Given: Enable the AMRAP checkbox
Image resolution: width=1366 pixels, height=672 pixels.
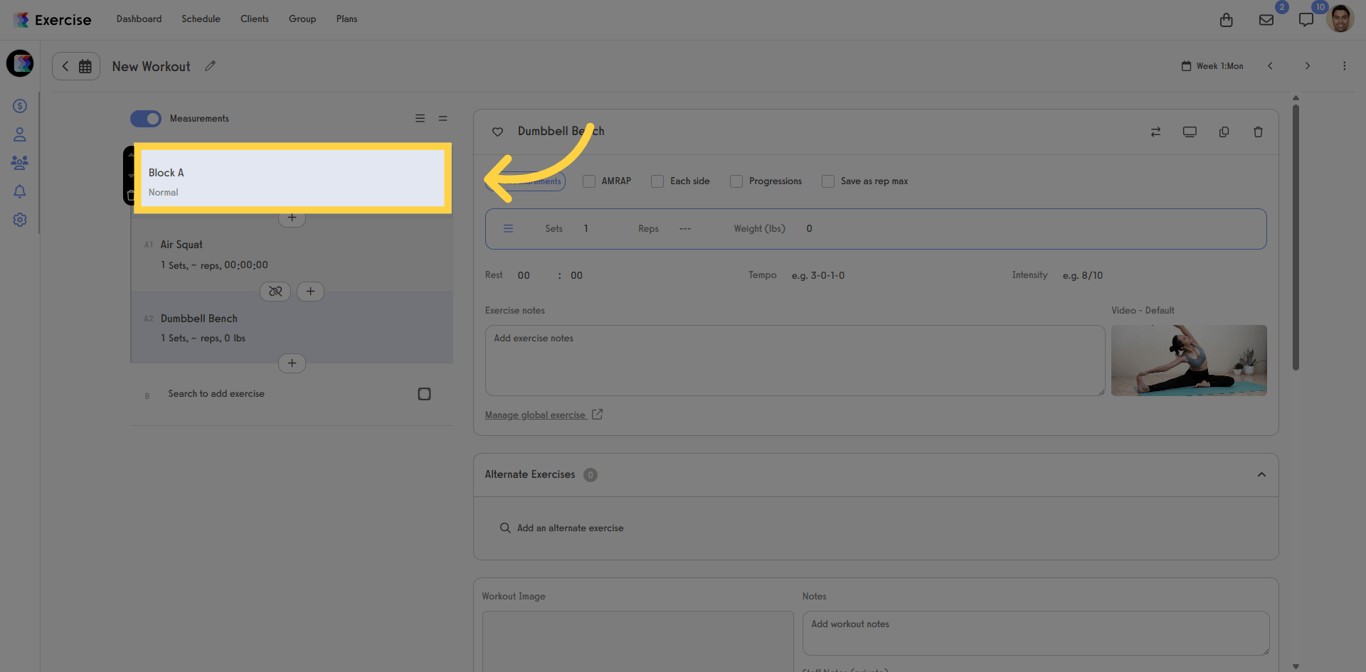Looking at the screenshot, I should tap(589, 181).
